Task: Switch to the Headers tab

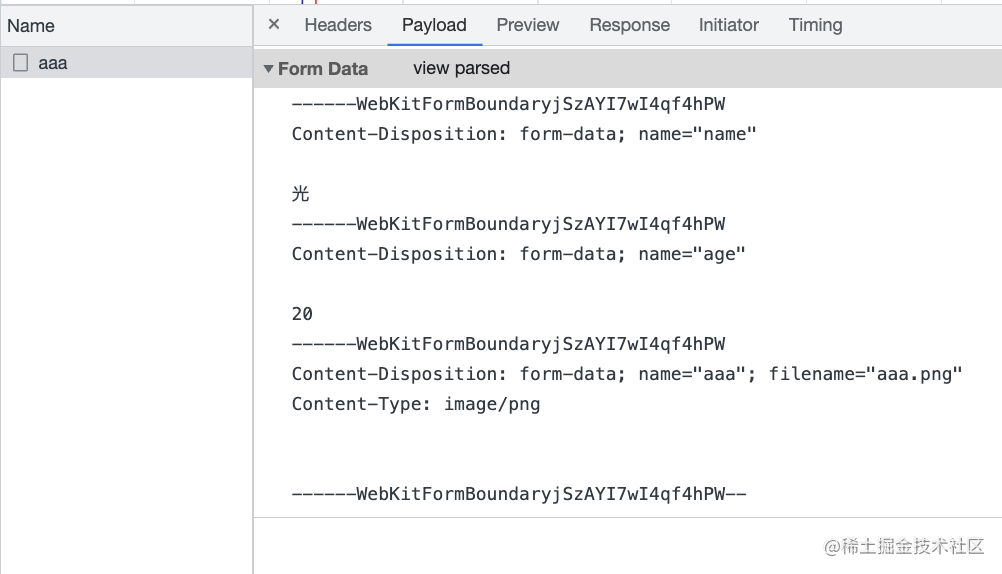Action: tap(338, 25)
